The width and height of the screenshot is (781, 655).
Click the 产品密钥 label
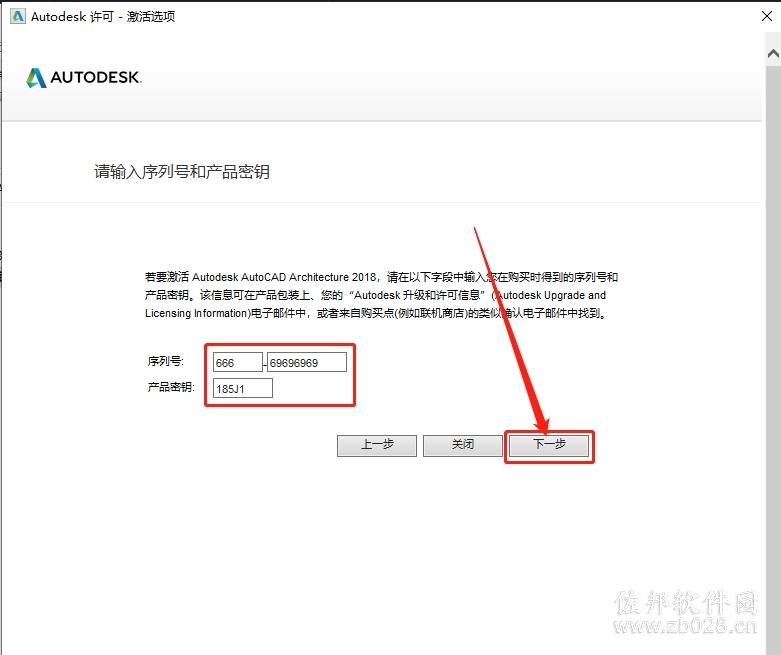tap(171, 387)
